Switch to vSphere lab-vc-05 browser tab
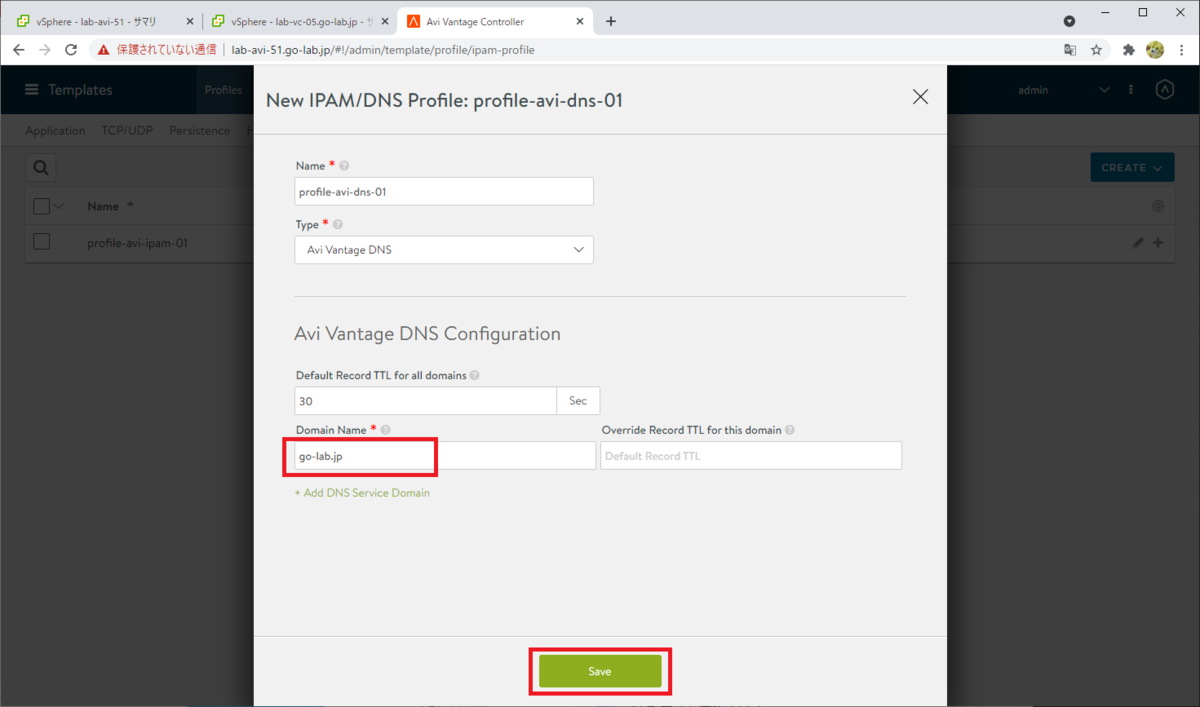This screenshot has width=1200, height=707. pos(298,21)
